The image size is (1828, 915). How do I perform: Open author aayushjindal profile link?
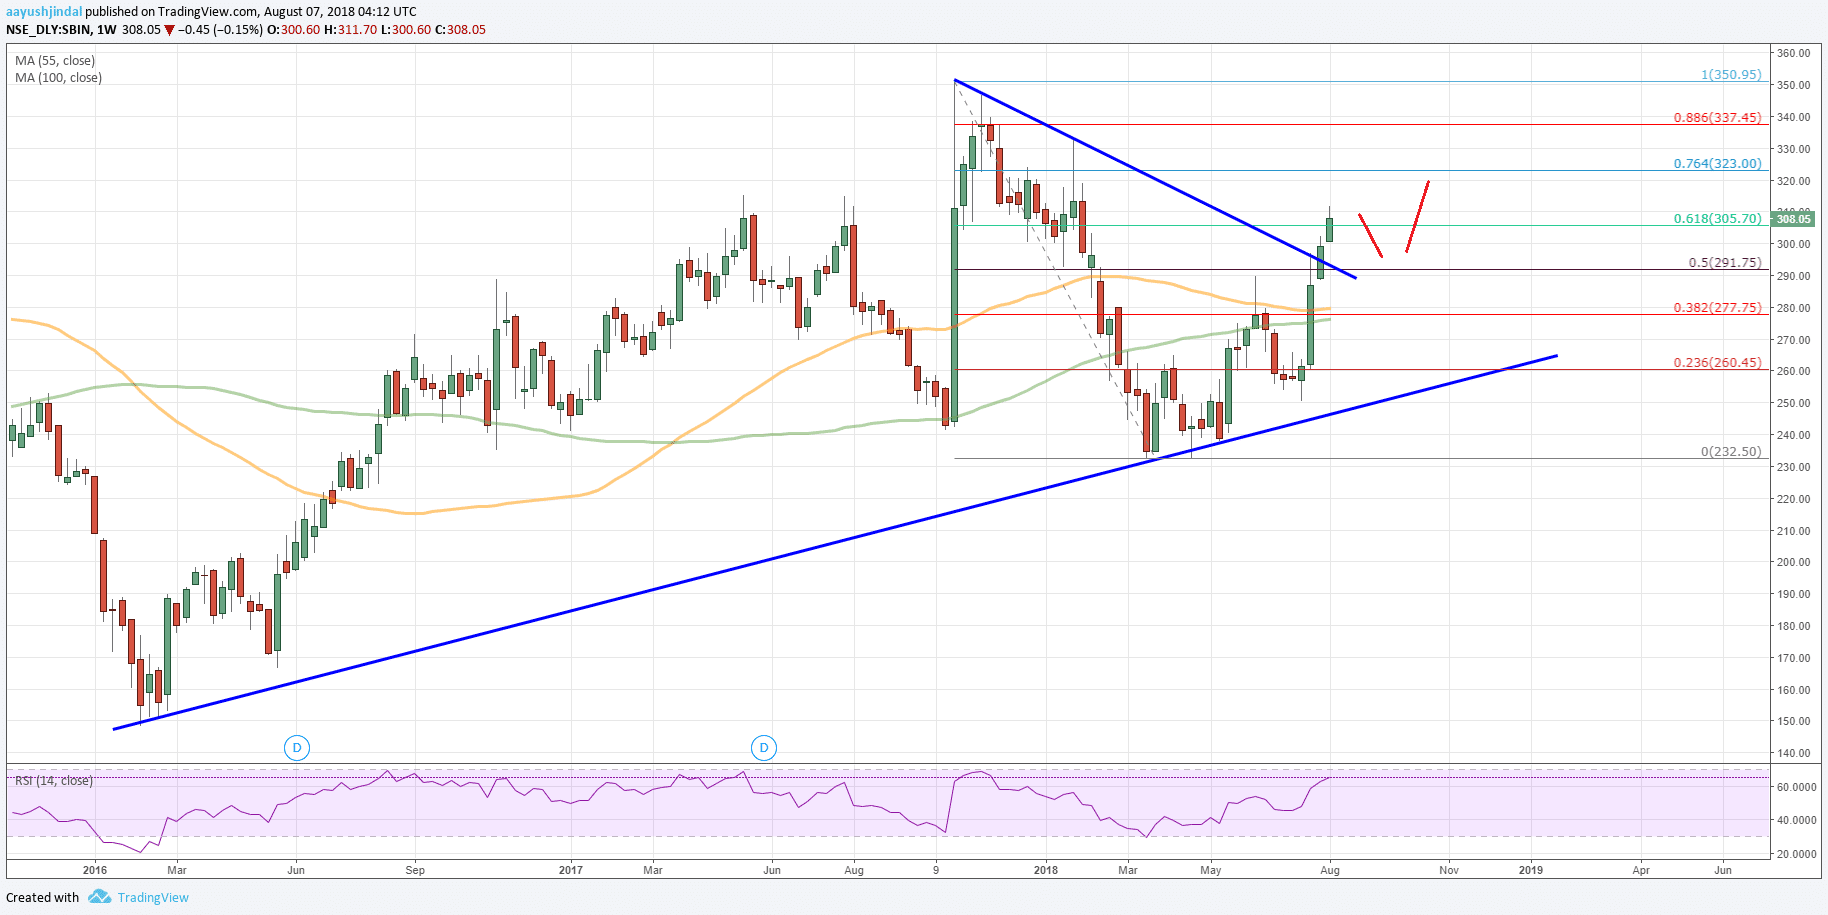pyautogui.click(x=44, y=12)
